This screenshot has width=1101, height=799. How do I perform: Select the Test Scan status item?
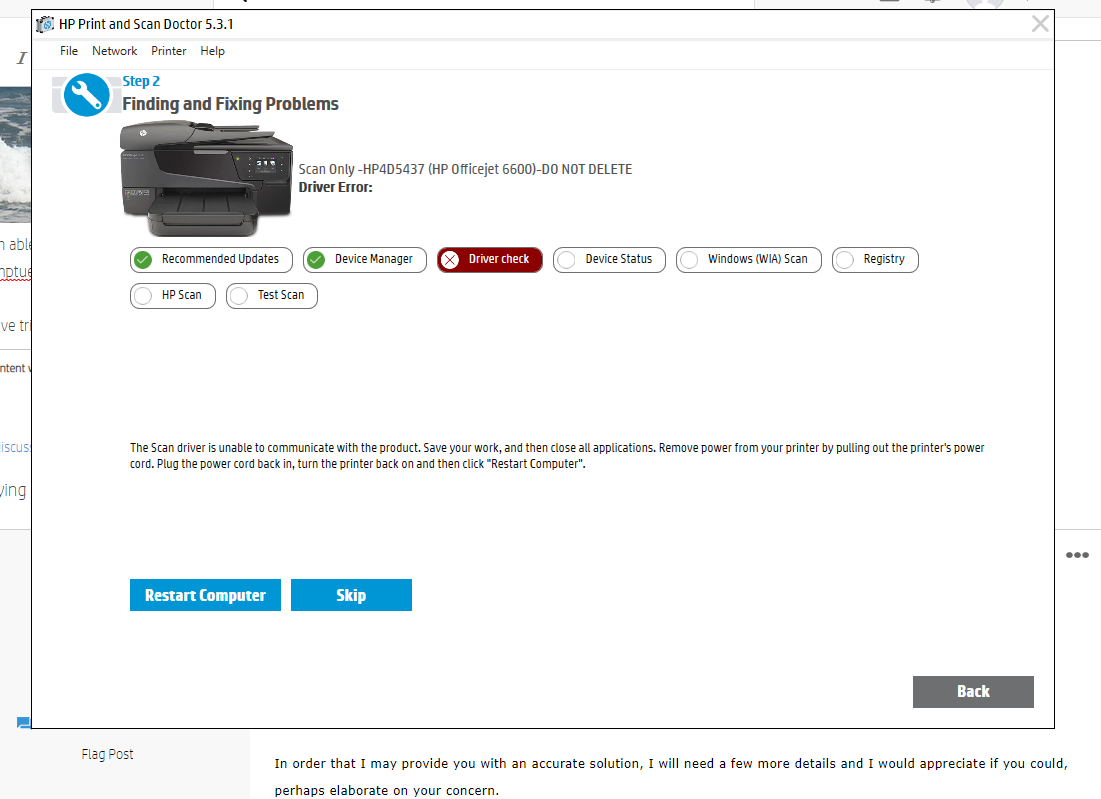tap(272, 296)
